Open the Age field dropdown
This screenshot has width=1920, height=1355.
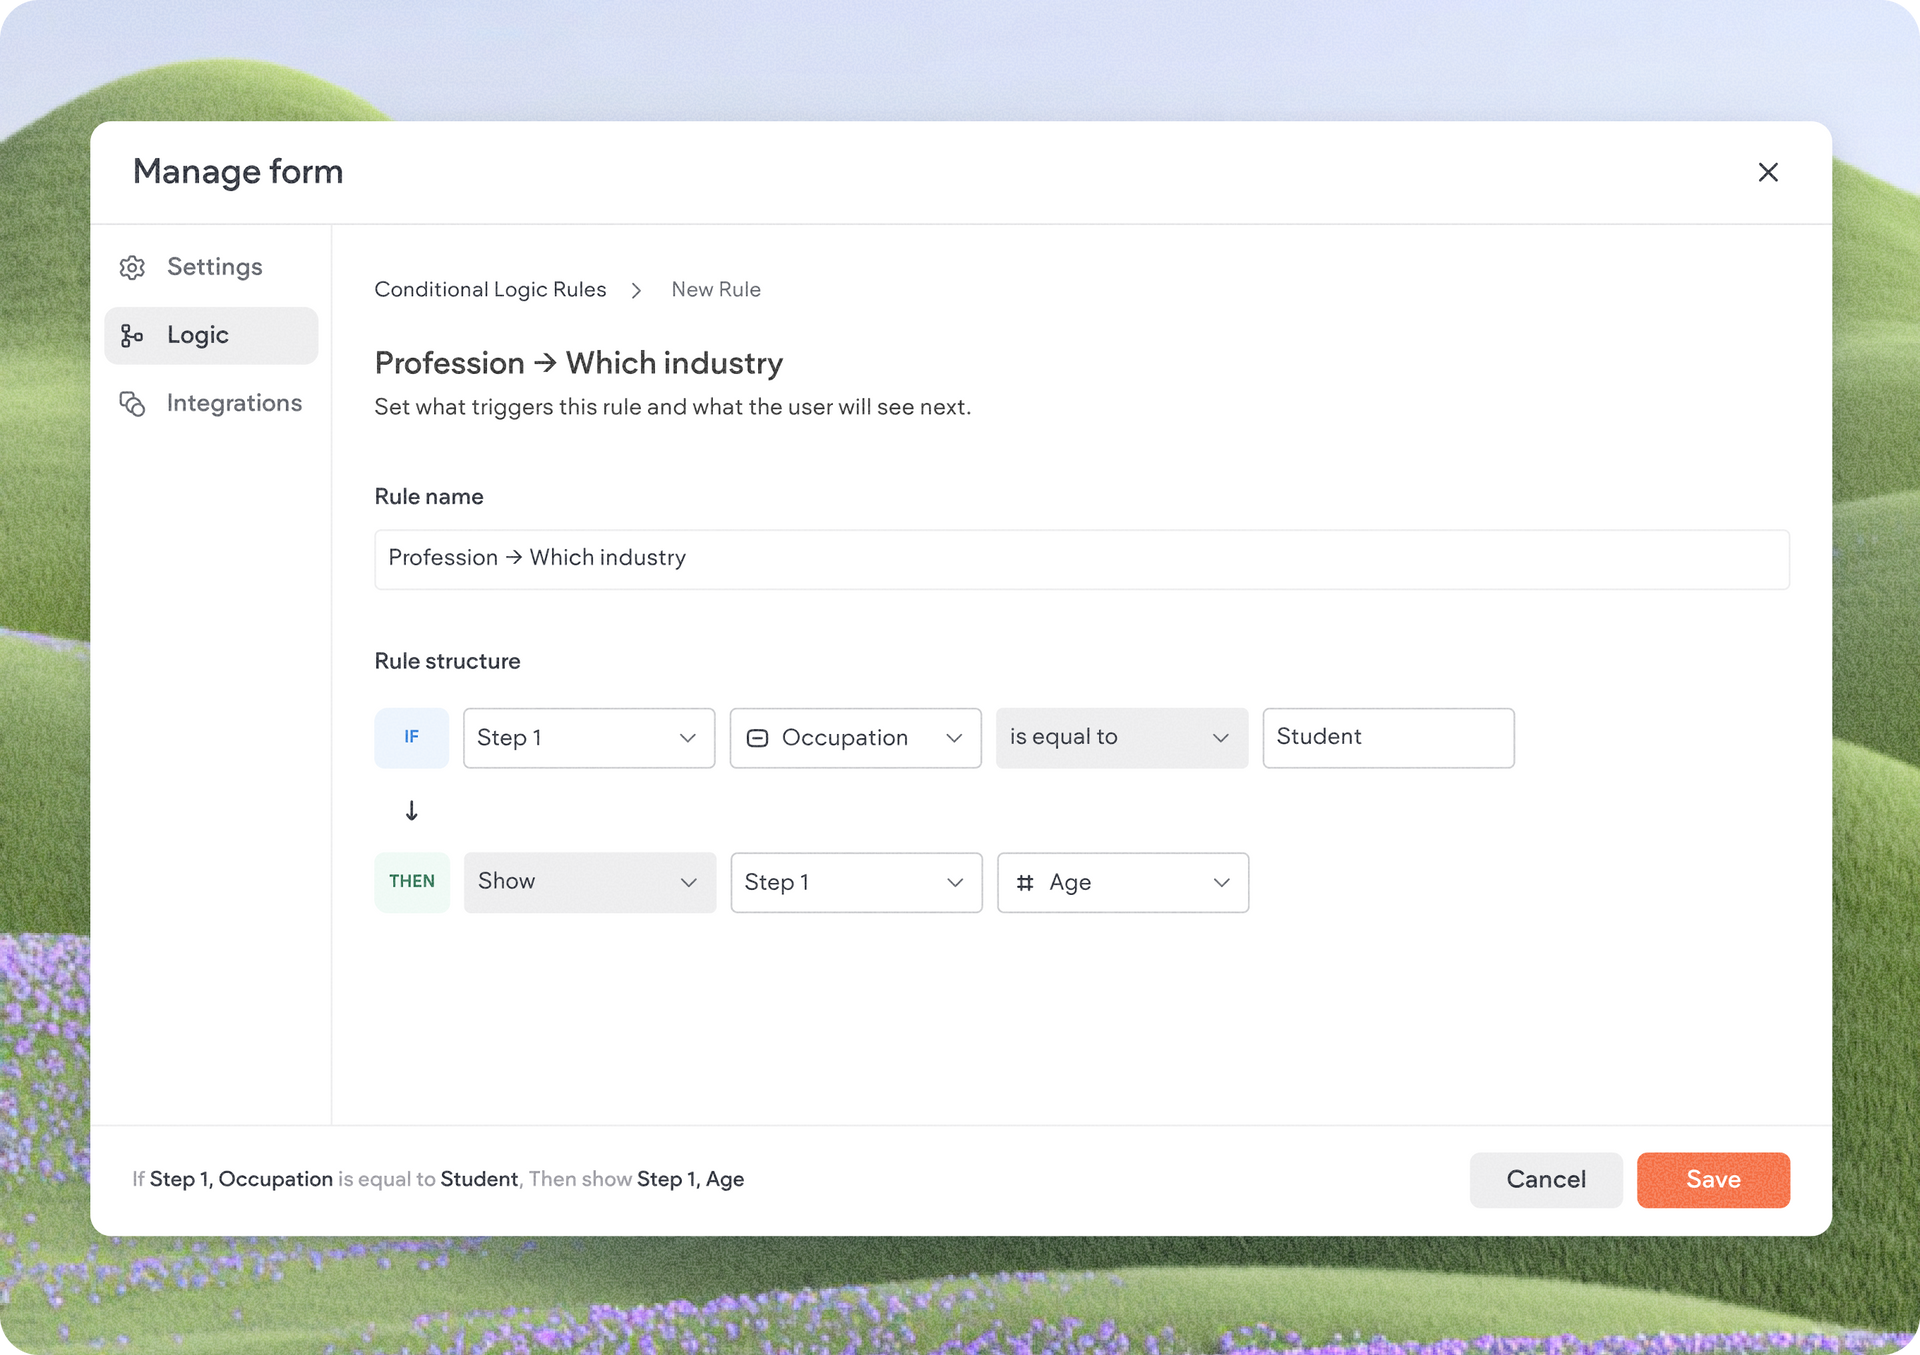(x=1123, y=882)
